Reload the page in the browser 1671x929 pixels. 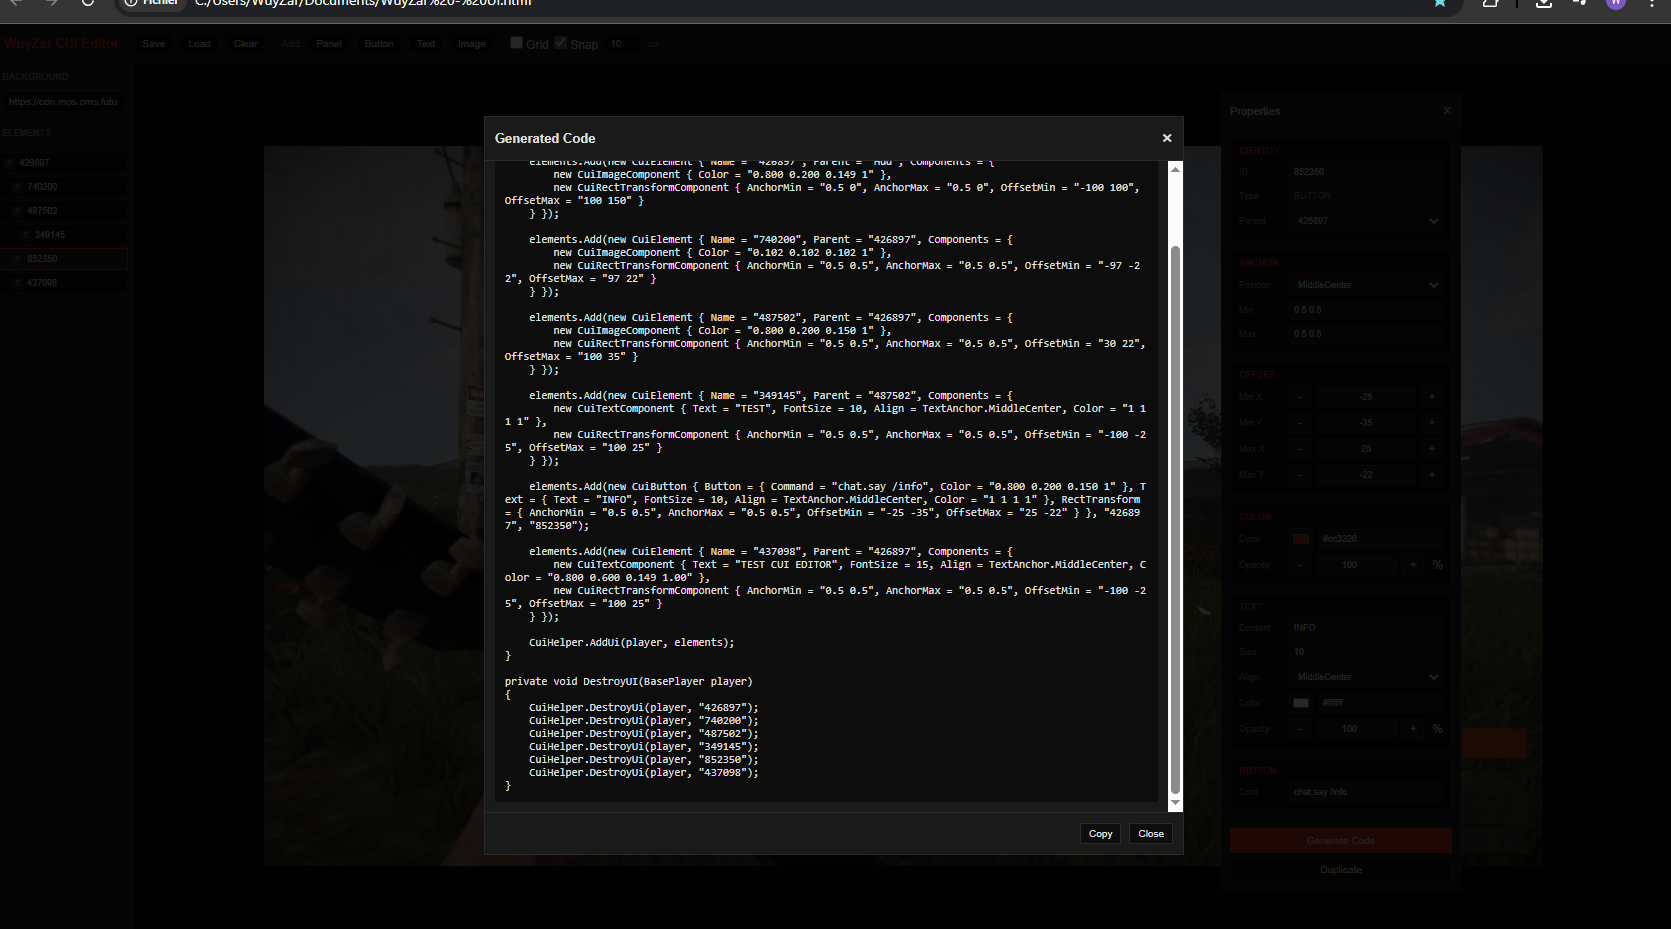pyautogui.click(x=88, y=3)
